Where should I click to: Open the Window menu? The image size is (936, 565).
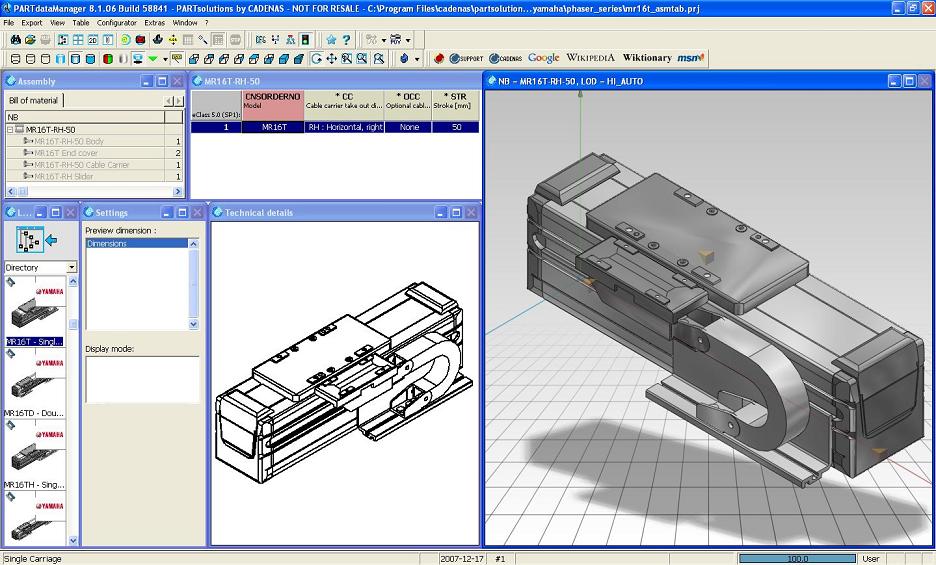tap(185, 23)
